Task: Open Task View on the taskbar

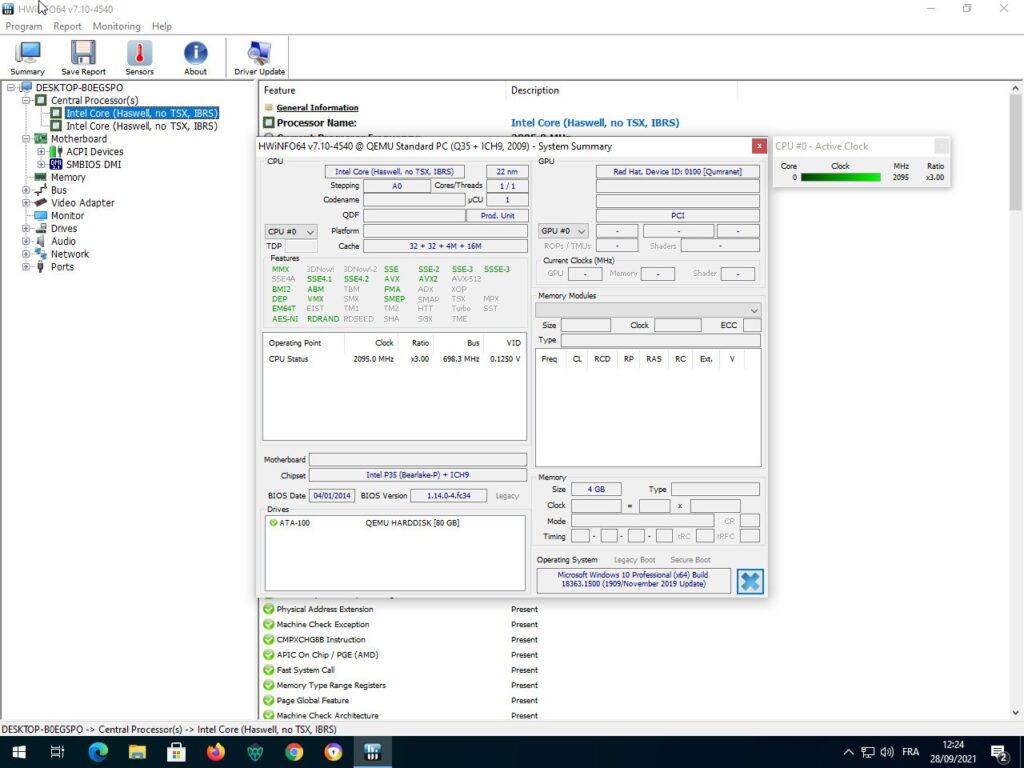Action: (x=57, y=752)
